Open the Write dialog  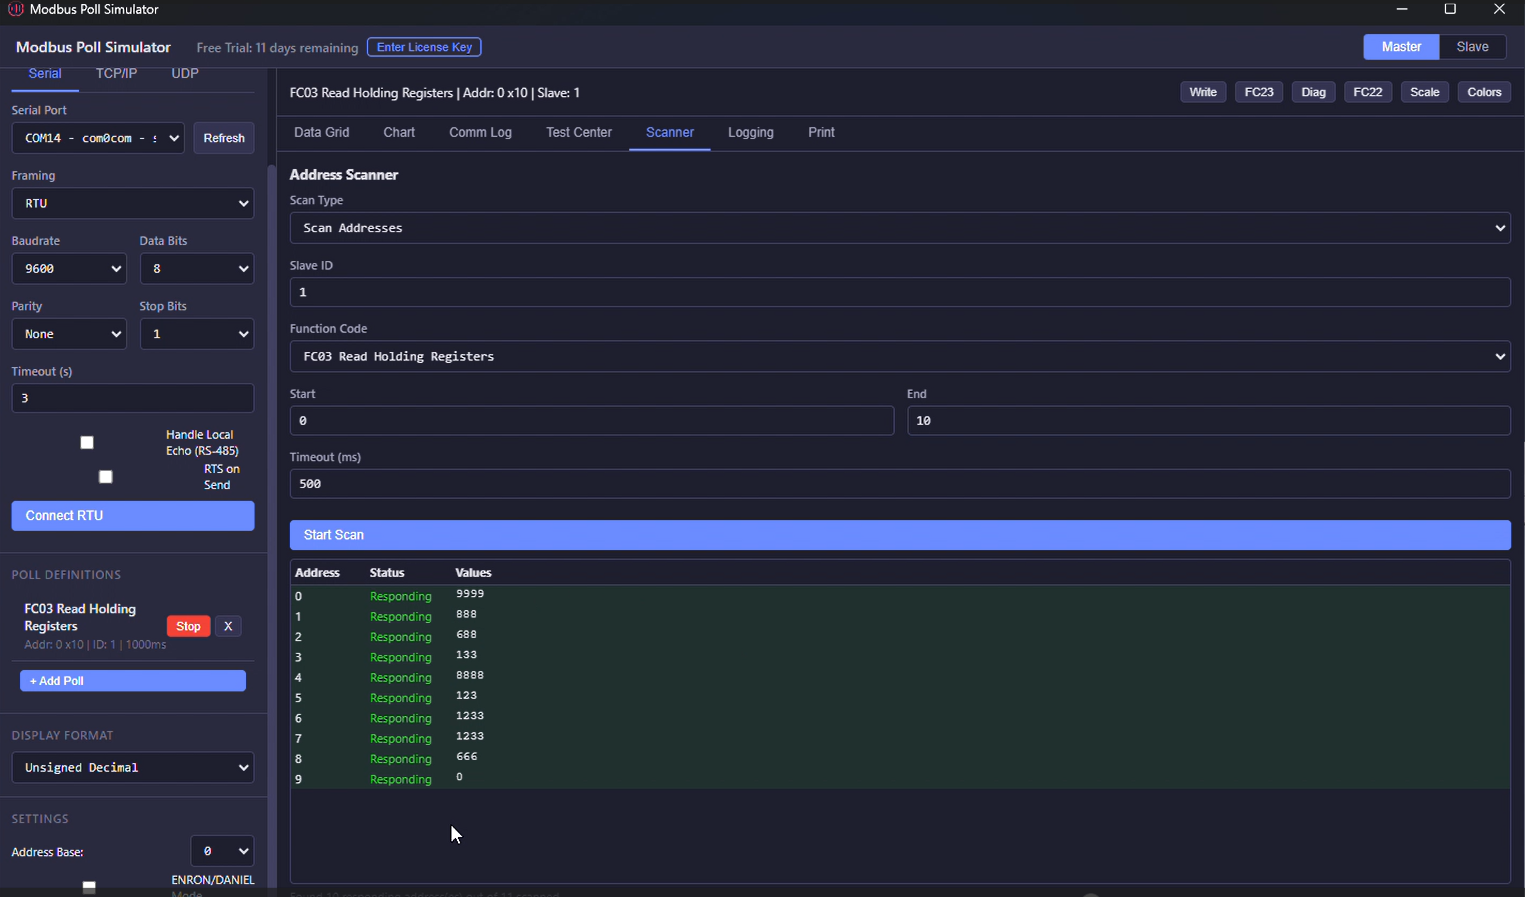1203,91
